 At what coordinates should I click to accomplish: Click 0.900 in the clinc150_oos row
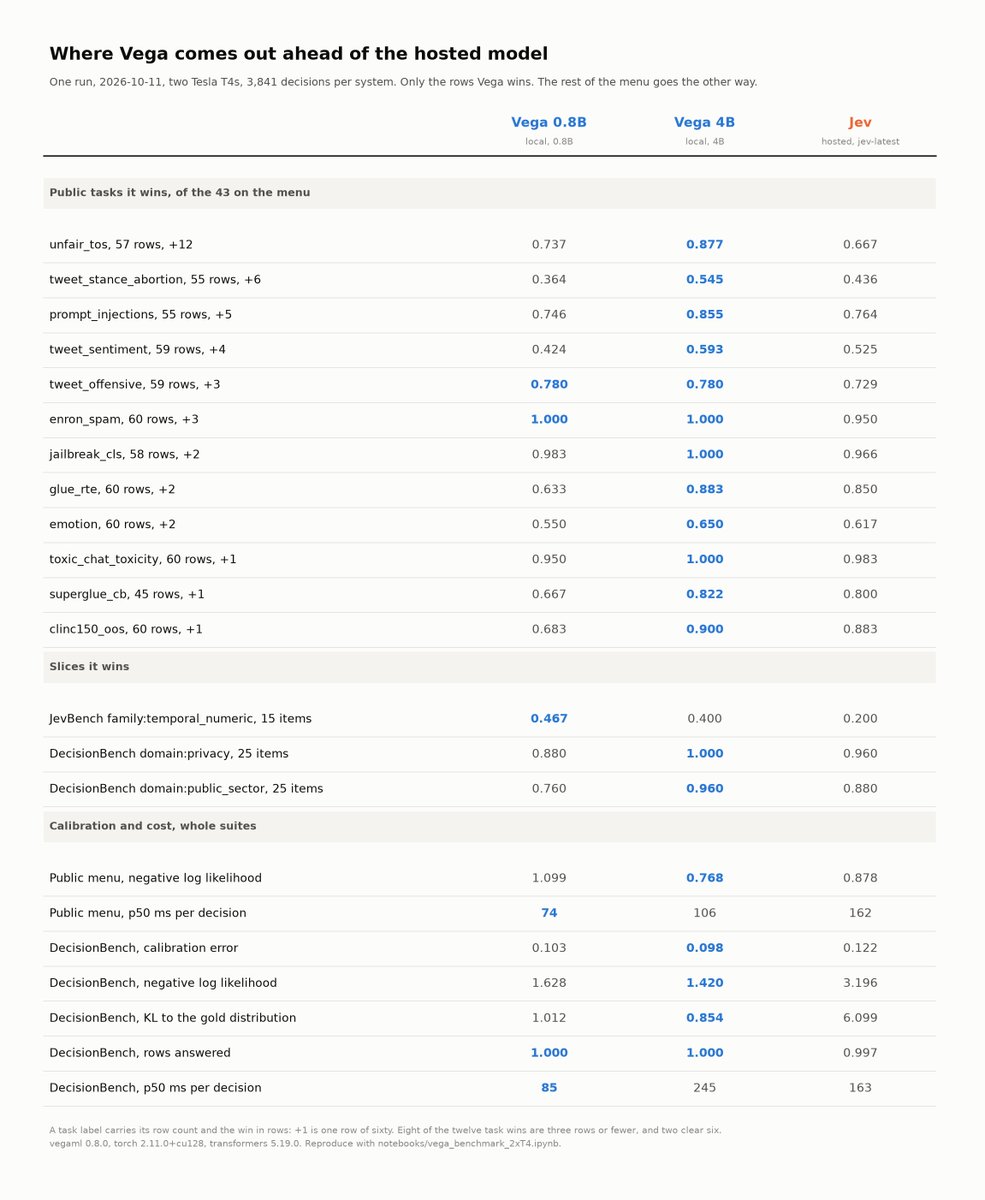[x=704, y=630]
